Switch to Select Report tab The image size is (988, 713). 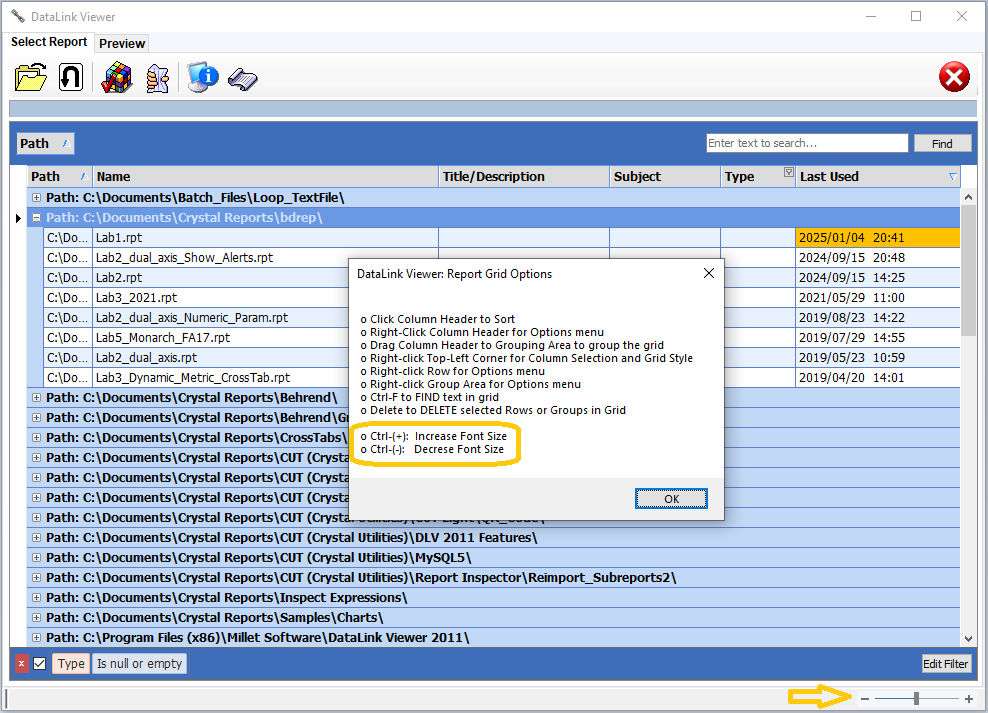pyautogui.click(x=49, y=42)
